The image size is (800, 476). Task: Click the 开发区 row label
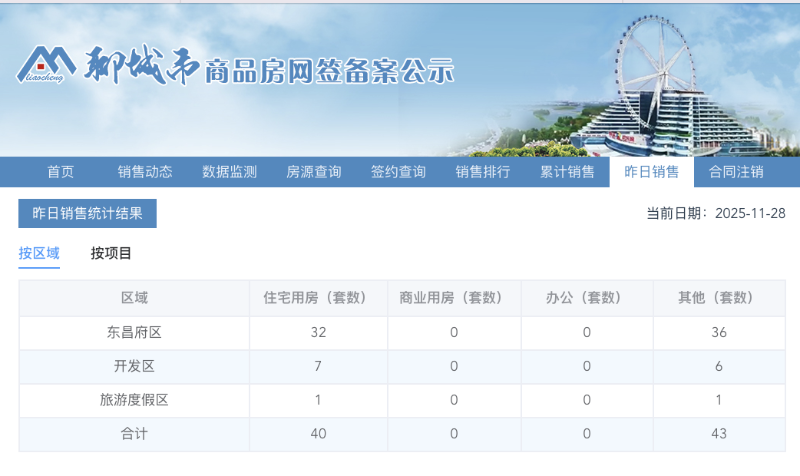tap(134, 366)
